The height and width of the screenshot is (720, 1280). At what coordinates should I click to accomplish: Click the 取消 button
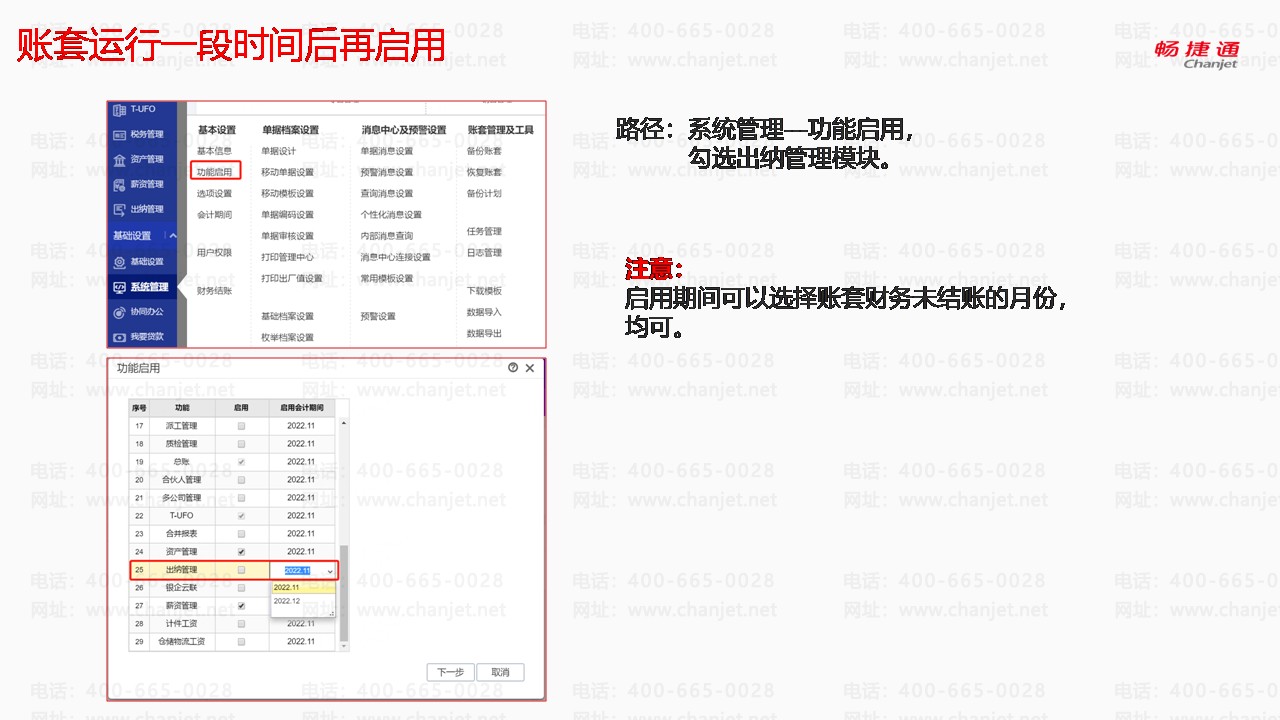[500, 672]
